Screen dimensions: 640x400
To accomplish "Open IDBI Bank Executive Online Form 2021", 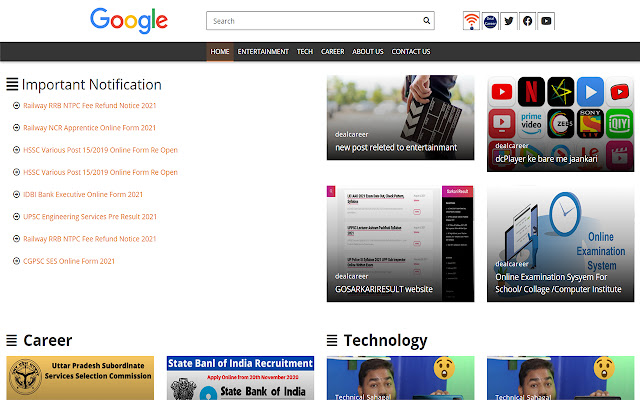I will click(83, 194).
